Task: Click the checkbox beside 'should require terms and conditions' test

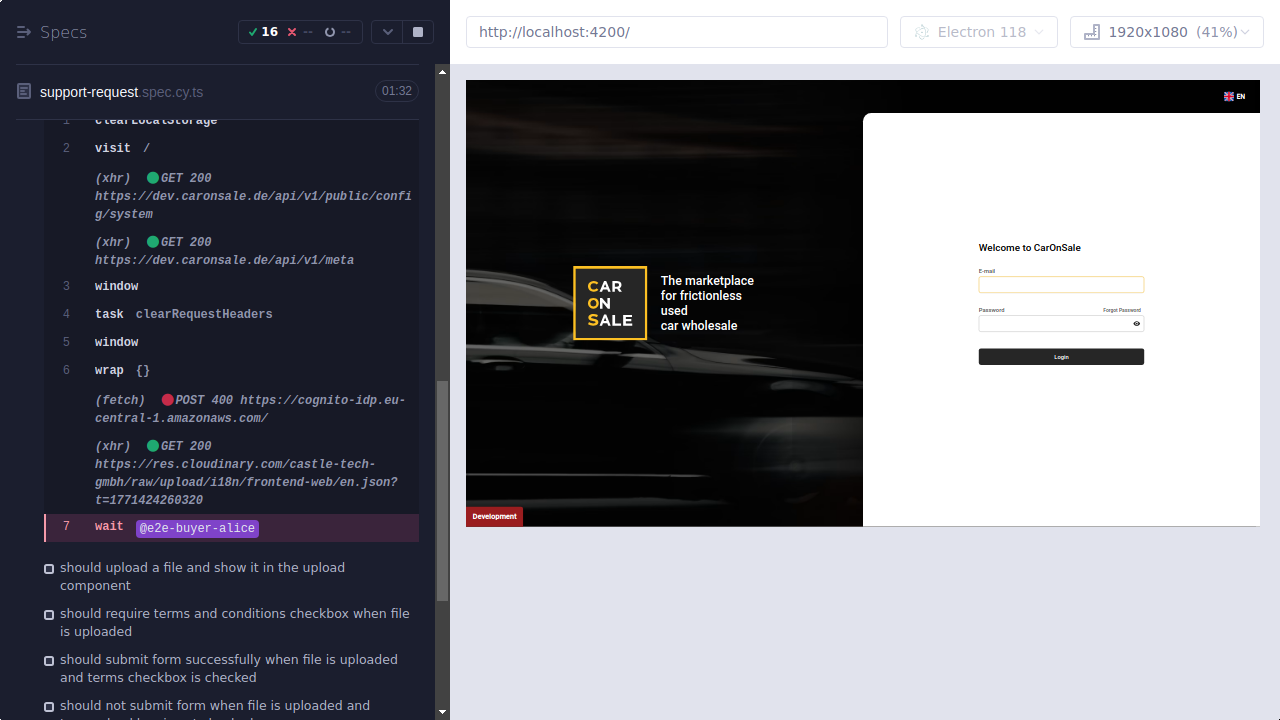Action: (x=48, y=614)
